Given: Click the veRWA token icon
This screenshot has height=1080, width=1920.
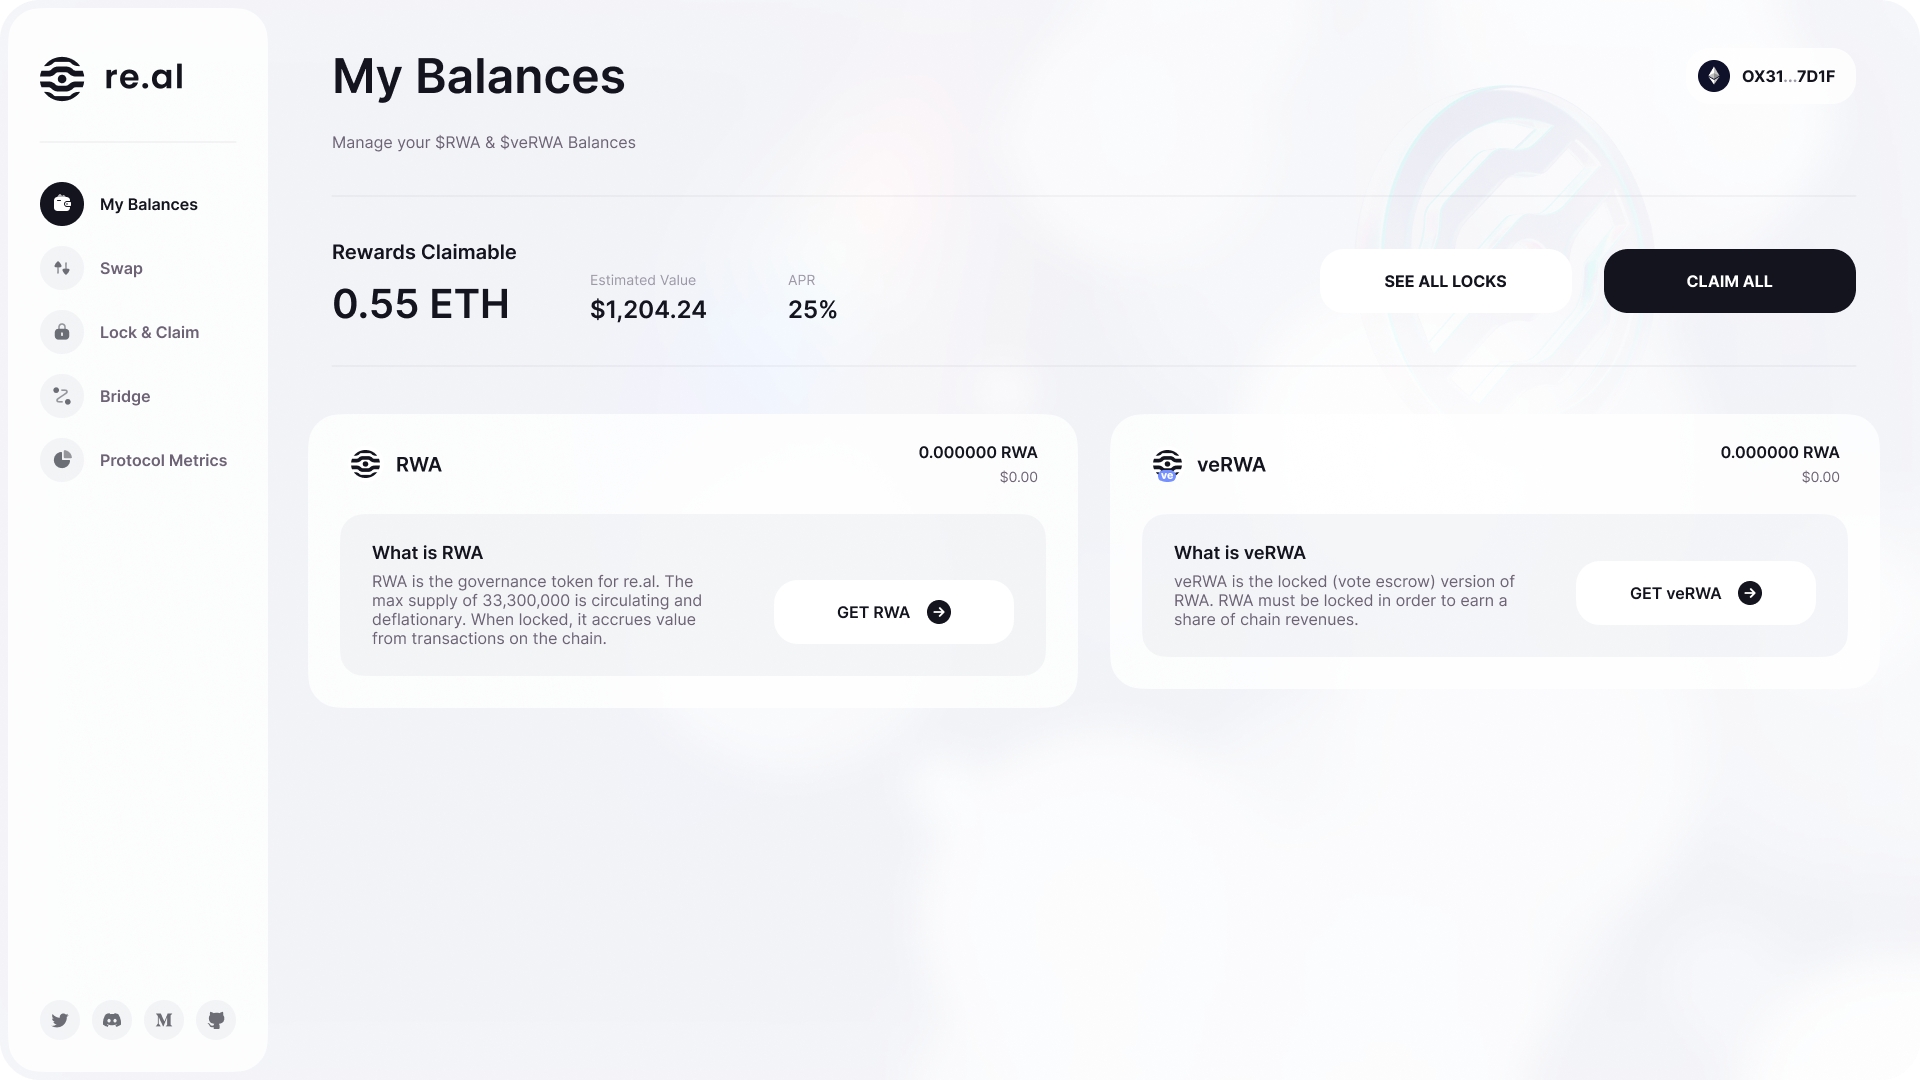Looking at the screenshot, I should [x=1167, y=465].
